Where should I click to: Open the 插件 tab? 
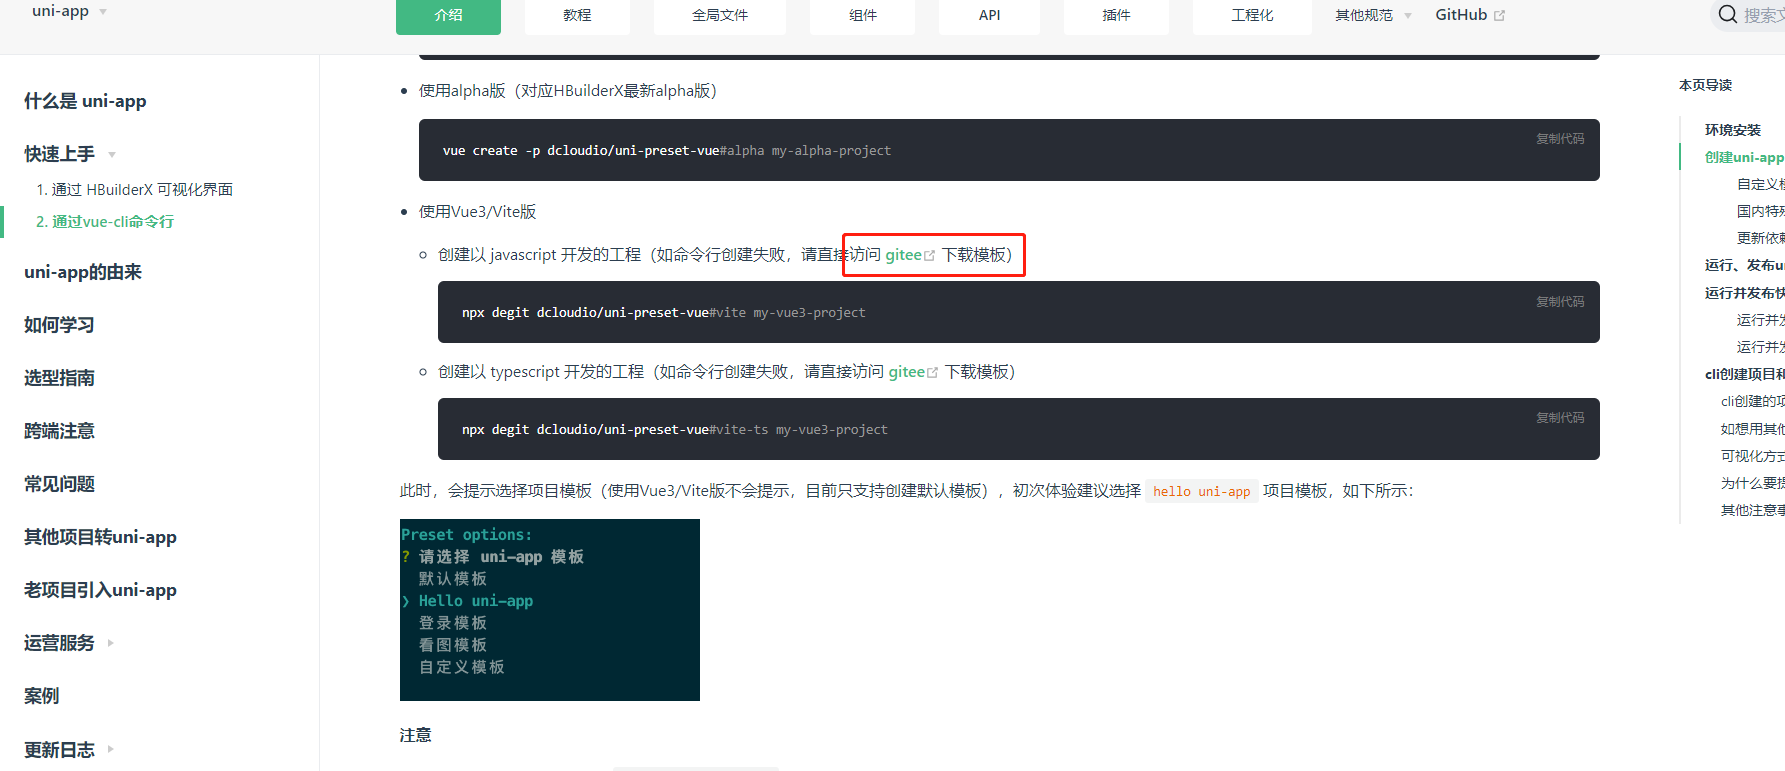coord(1116,15)
